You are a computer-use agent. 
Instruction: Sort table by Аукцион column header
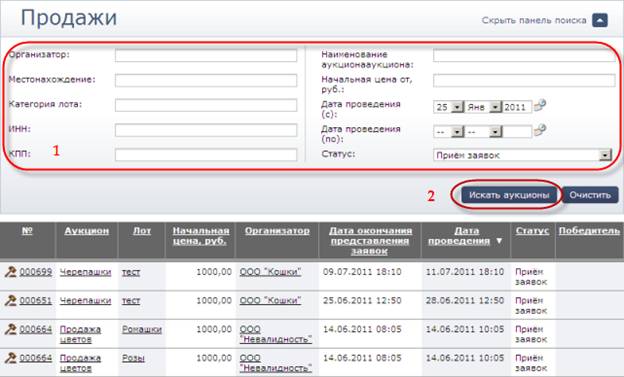[86, 231]
